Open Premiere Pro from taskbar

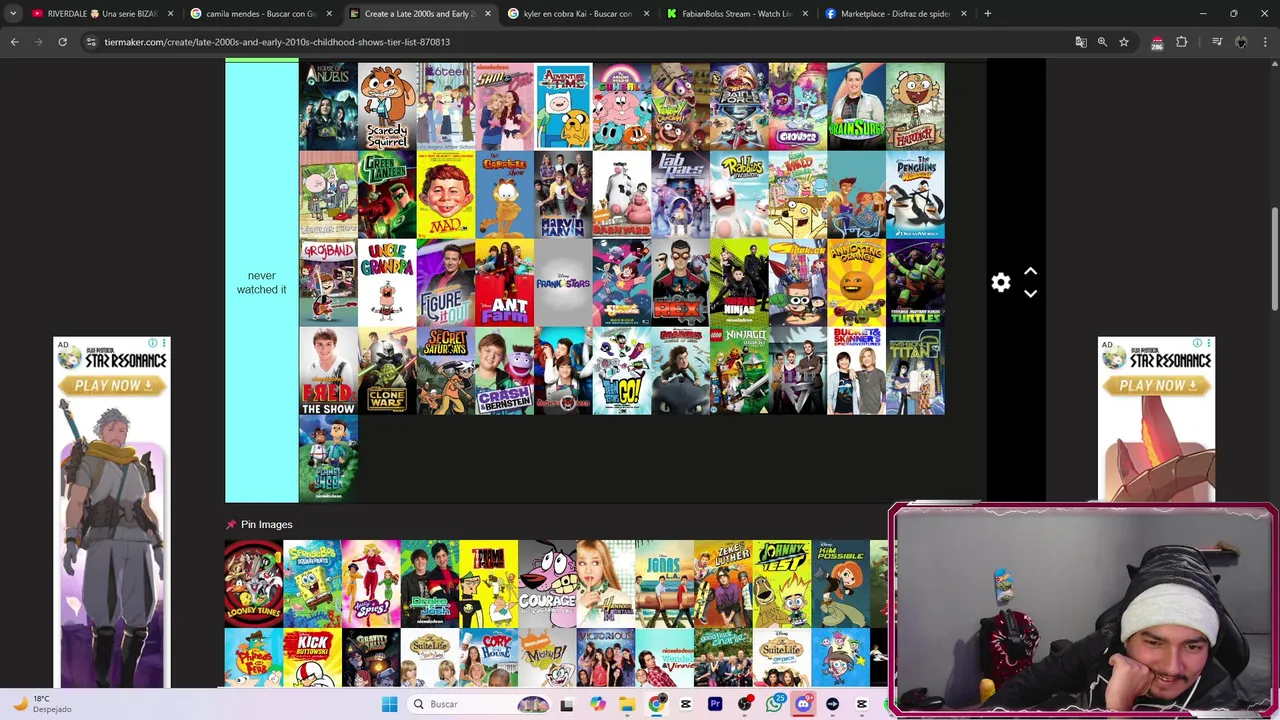coord(715,704)
